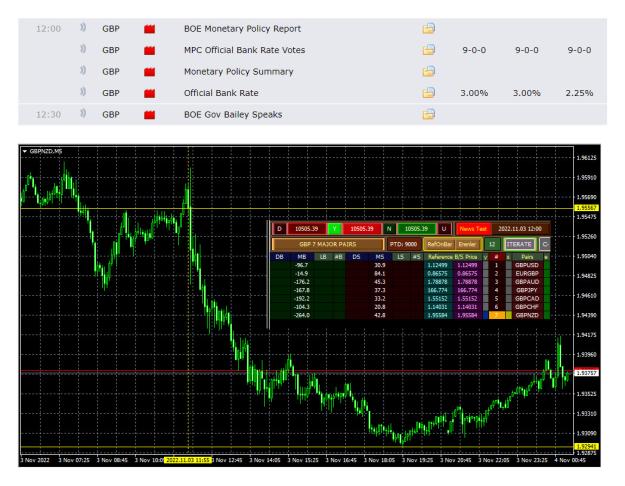Image resolution: width=625 pixels, height=486 pixels.
Task: Click red impact icon for BOE Monetary Policy Report
Action: coord(149,29)
